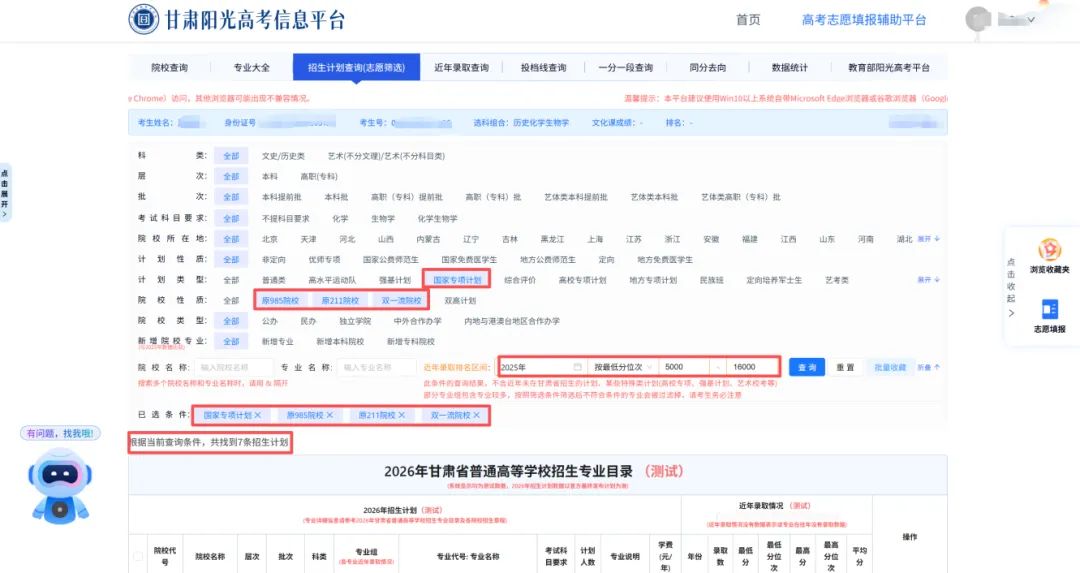Click the 5000 minimum rank field

684,367
